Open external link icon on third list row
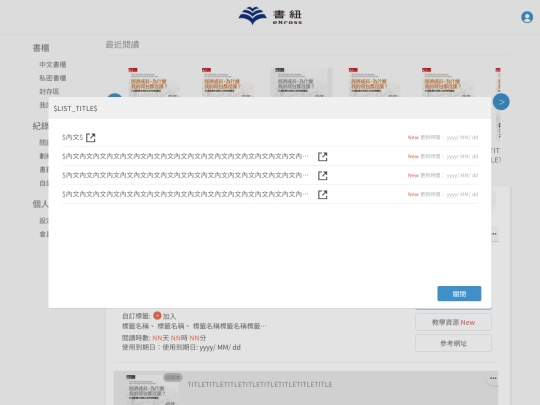The image size is (540, 405). tap(322, 175)
